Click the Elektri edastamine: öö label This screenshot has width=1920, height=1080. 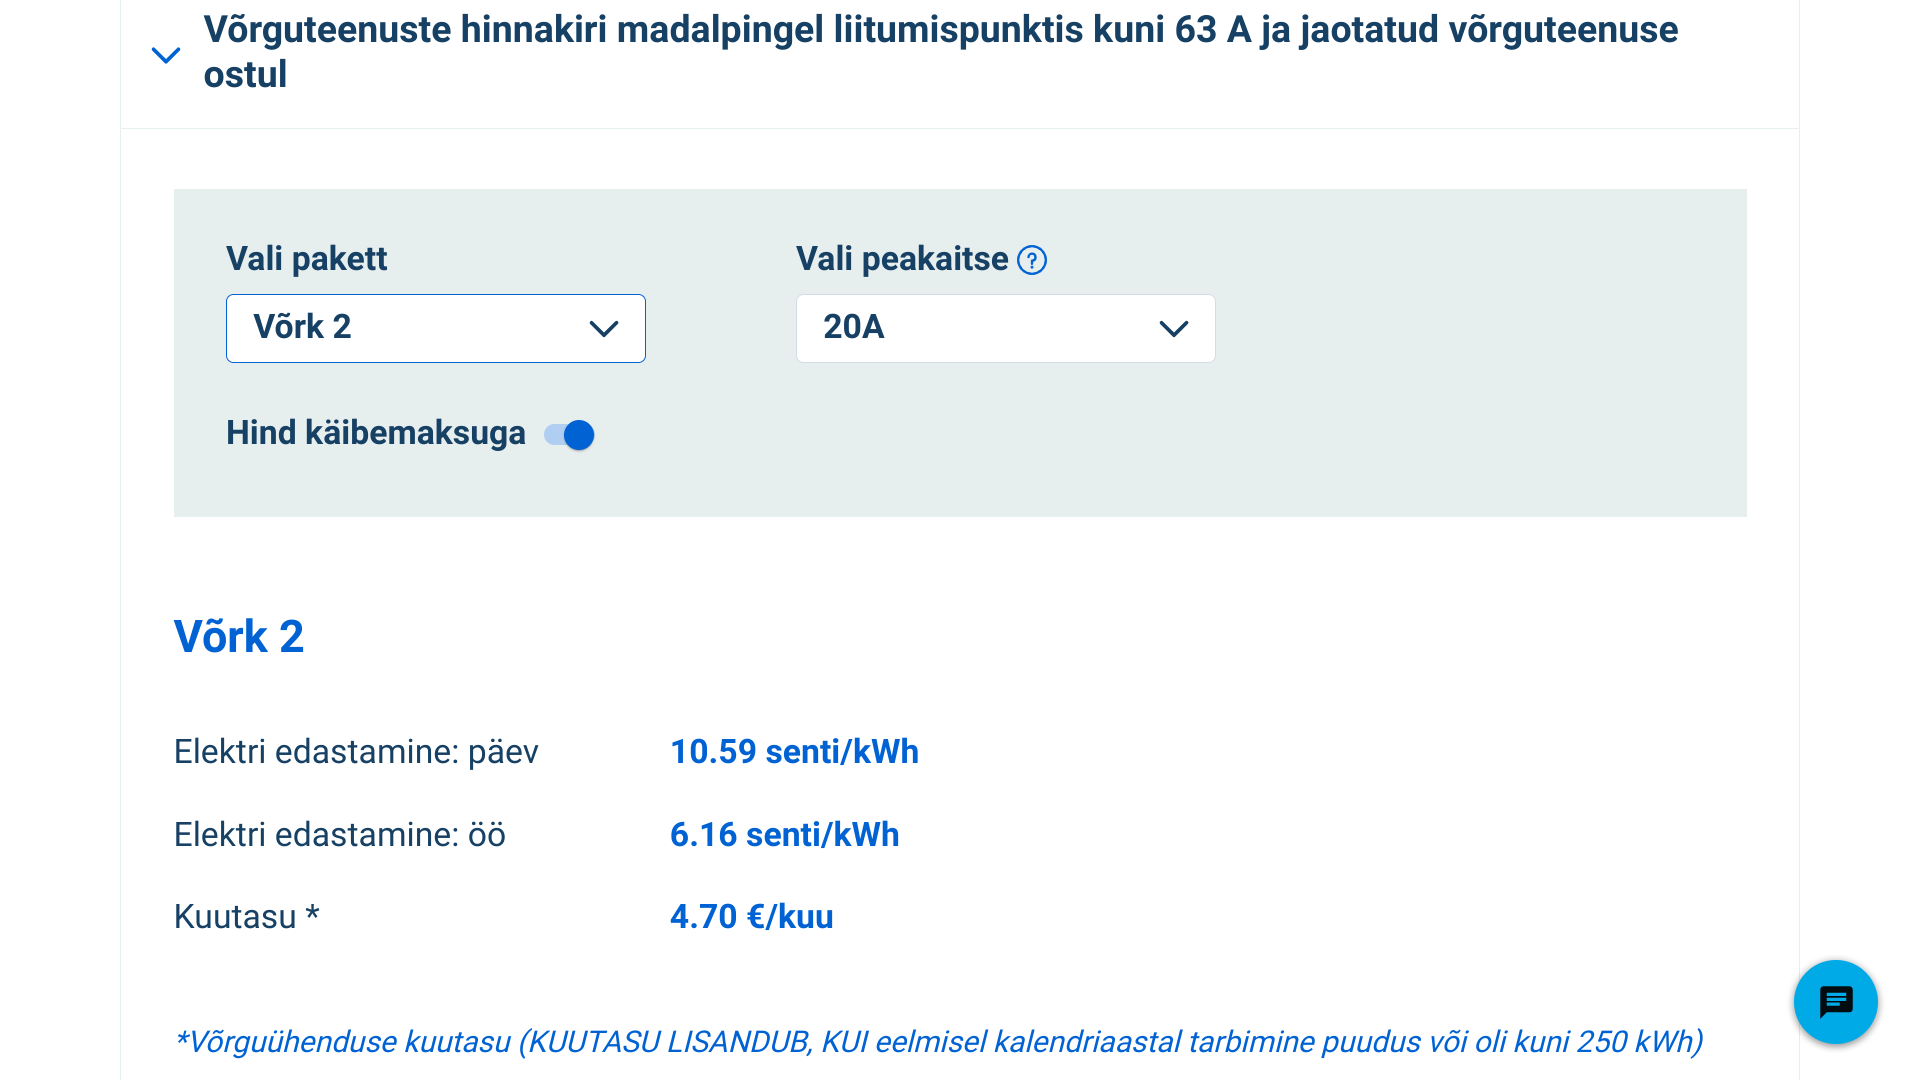[x=339, y=835]
